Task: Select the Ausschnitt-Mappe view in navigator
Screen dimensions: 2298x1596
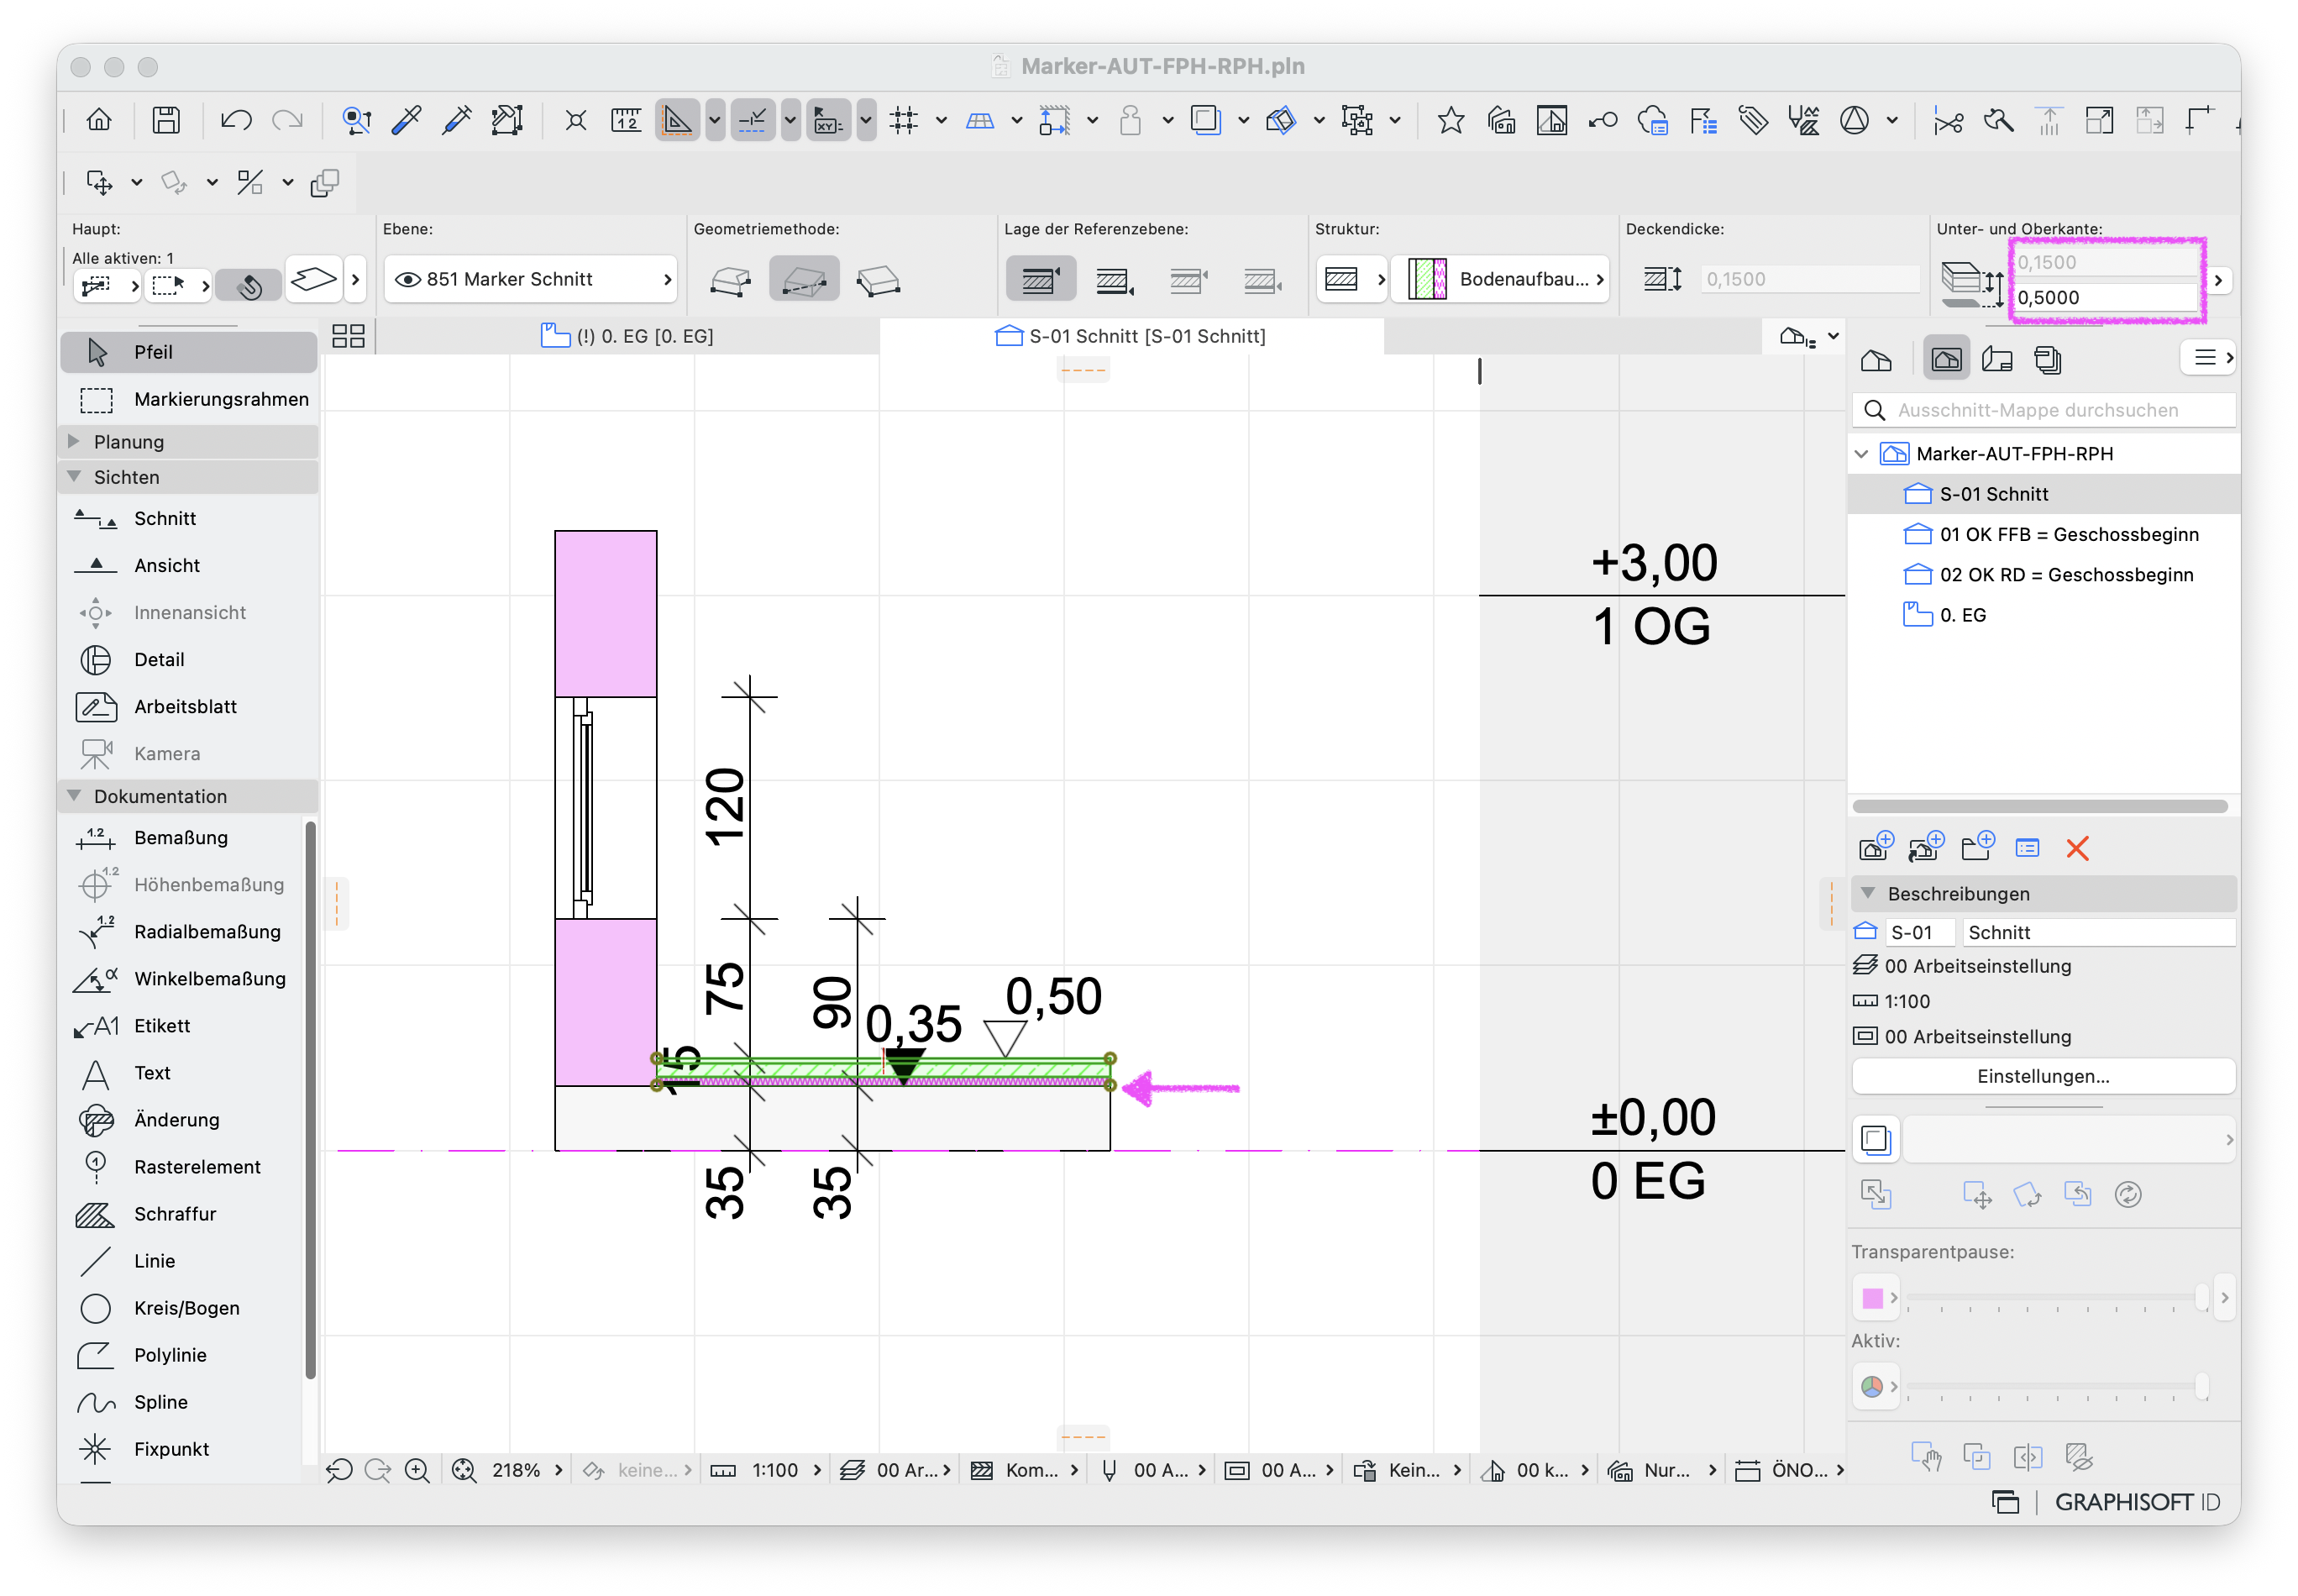Action: click(1945, 359)
